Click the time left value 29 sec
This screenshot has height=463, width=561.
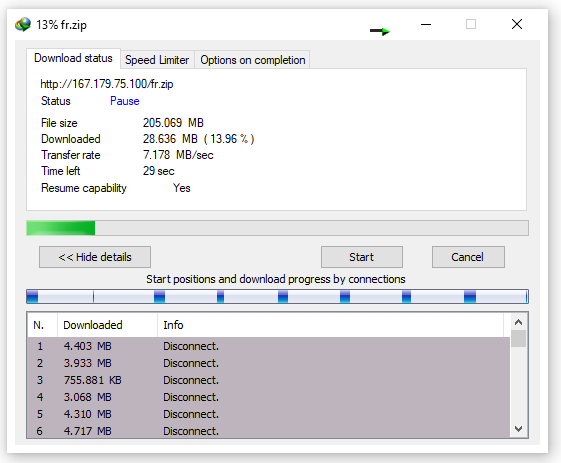pyautogui.click(x=158, y=171)
